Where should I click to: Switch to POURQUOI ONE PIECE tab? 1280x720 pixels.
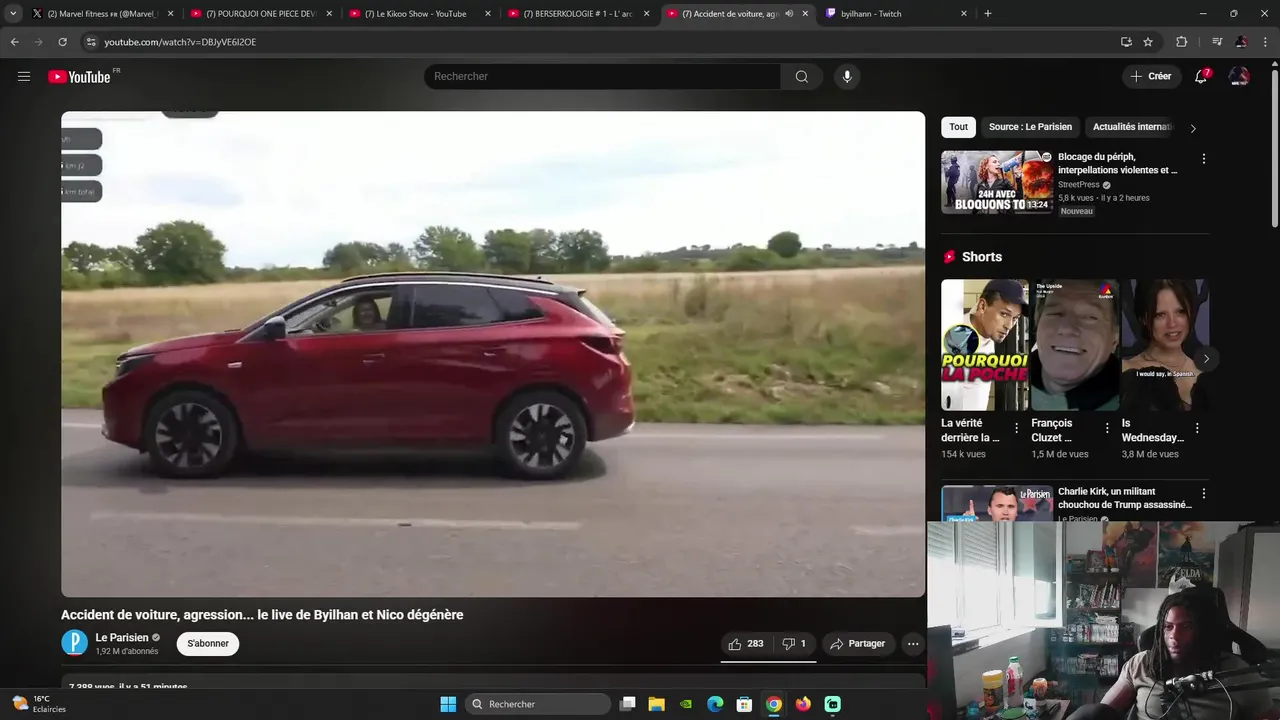262,14
